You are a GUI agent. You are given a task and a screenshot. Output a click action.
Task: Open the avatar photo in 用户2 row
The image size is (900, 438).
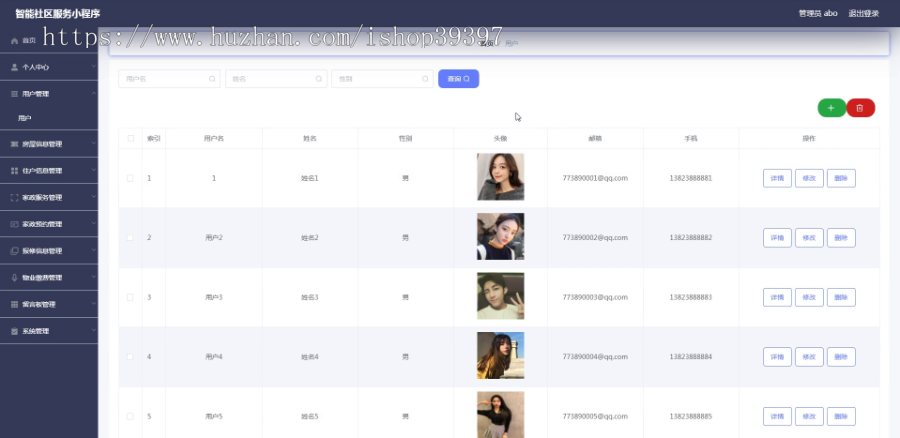tap(501, 237)
